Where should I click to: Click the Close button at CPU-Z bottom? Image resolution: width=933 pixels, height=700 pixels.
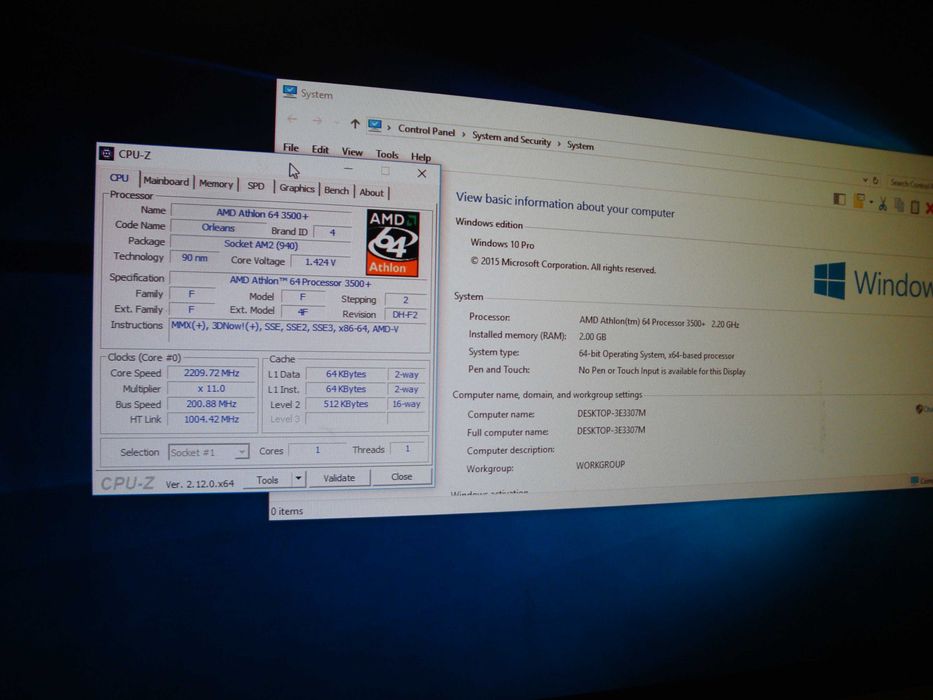pos(402,477)
